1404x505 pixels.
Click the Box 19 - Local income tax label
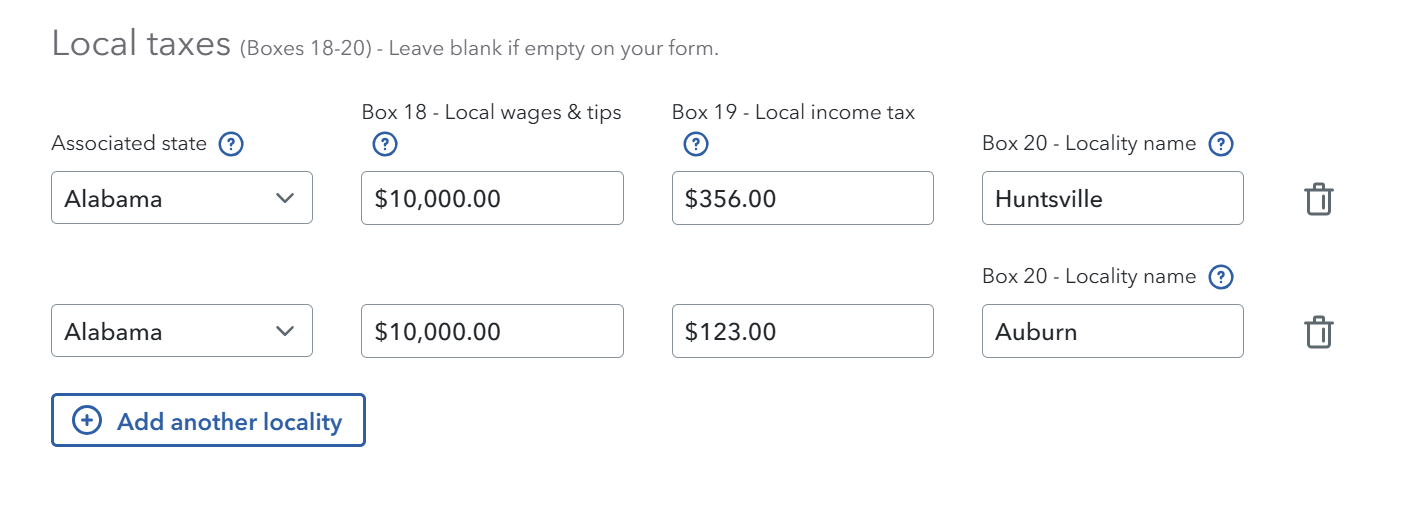coord(793,113)
